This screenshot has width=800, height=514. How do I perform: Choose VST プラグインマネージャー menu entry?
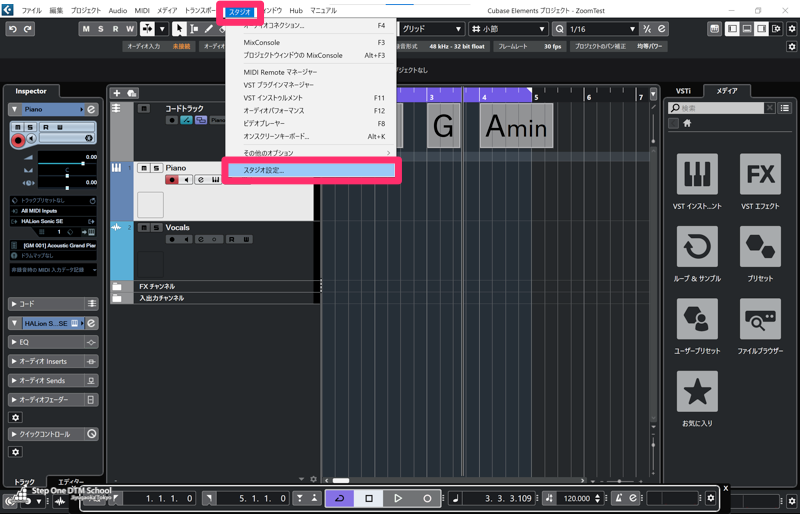(x=311, y=85)
